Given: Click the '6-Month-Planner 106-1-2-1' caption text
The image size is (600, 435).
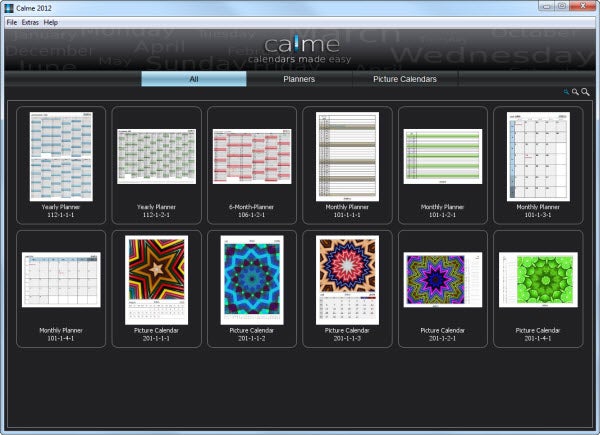Looking at the screenshot, I should [251, 211].
